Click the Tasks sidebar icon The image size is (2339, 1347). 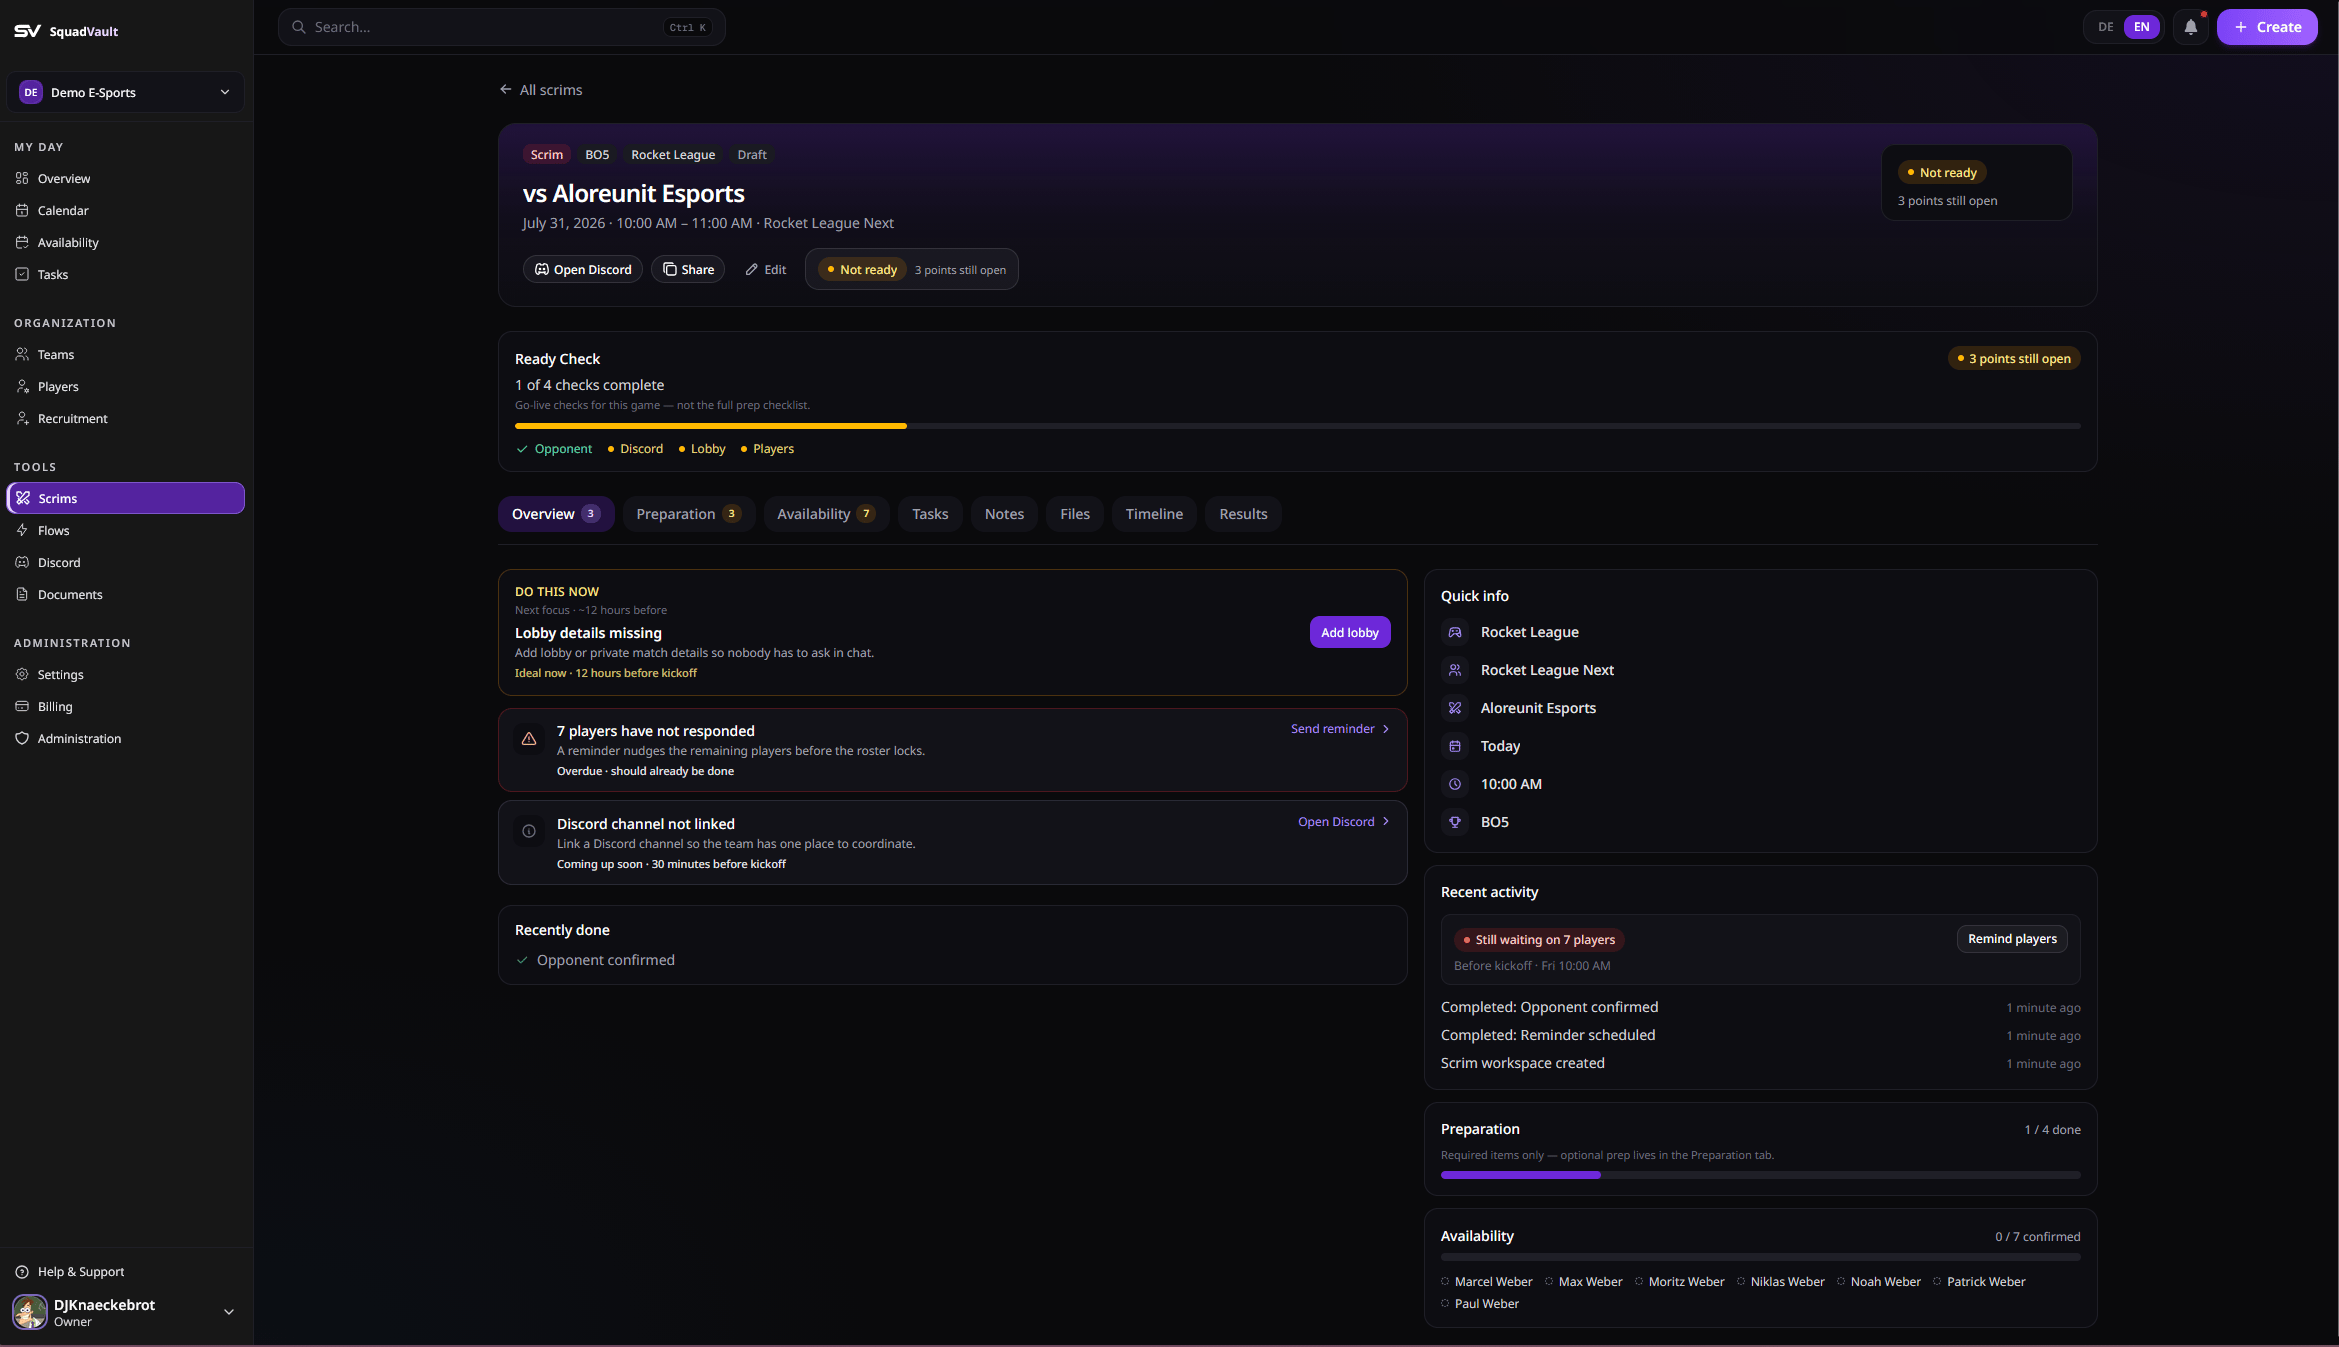22,274
